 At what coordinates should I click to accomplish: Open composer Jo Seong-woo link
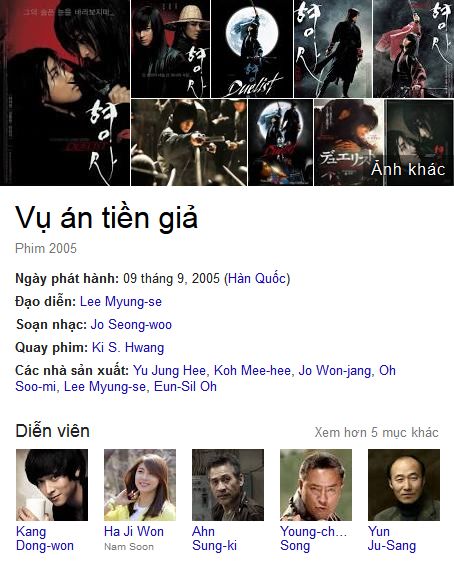pyautogui.click(x=131, y=324)
